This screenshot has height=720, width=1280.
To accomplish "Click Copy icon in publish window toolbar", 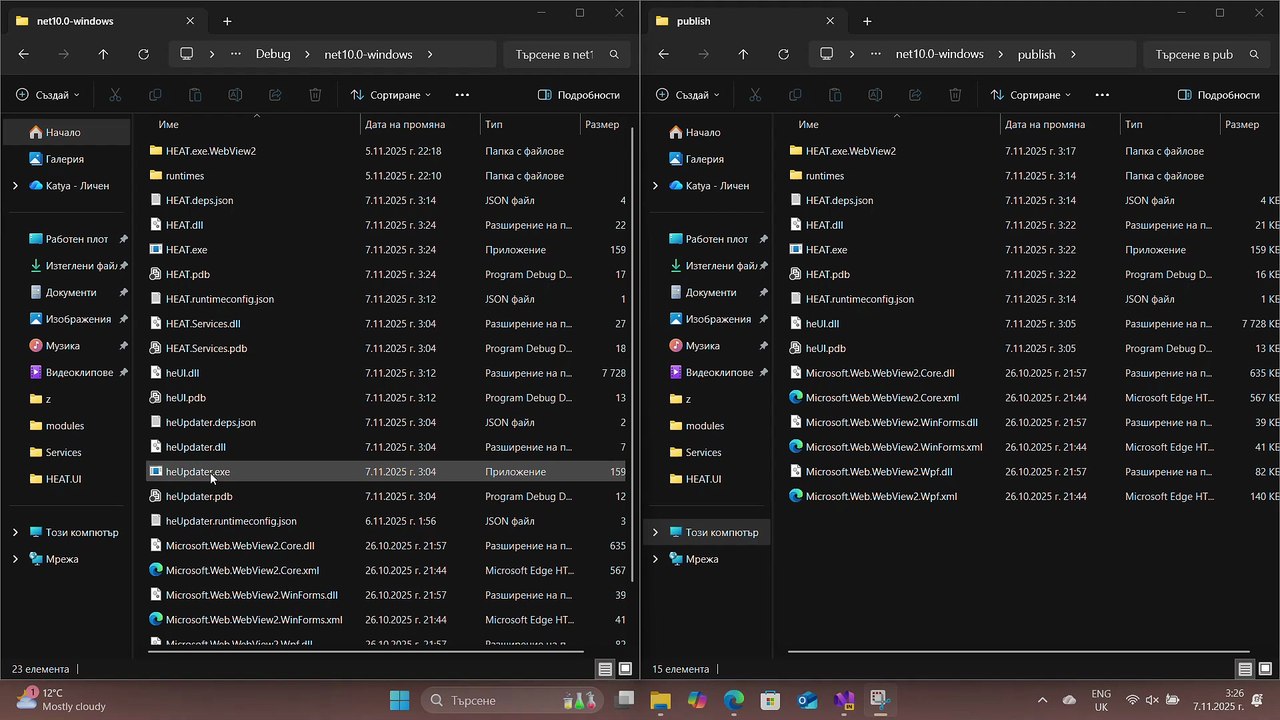I will (x=795, y=95).
